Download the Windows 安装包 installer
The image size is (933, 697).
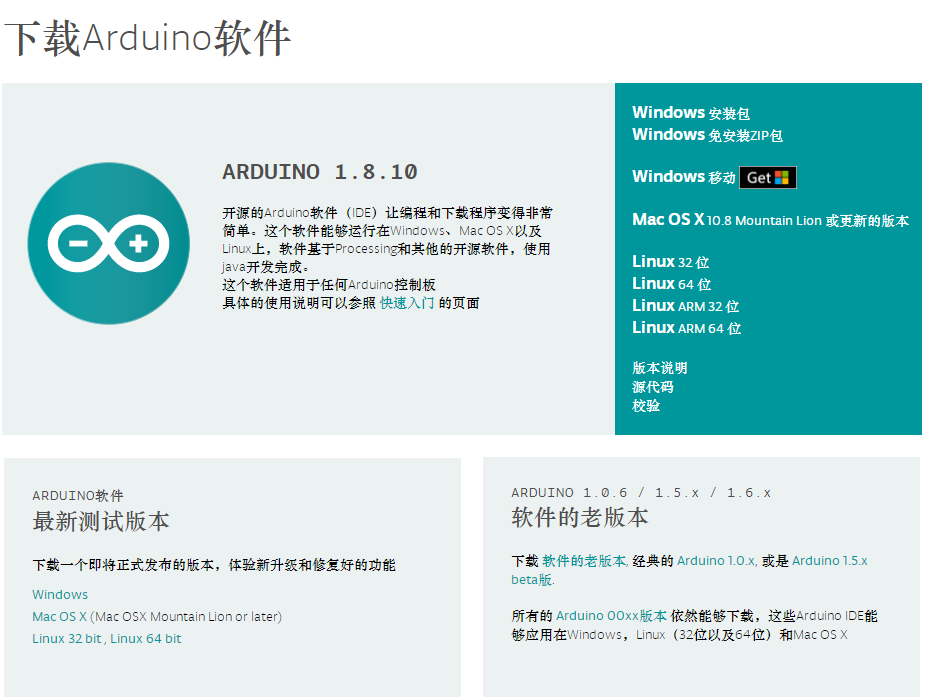click(690, 112)
